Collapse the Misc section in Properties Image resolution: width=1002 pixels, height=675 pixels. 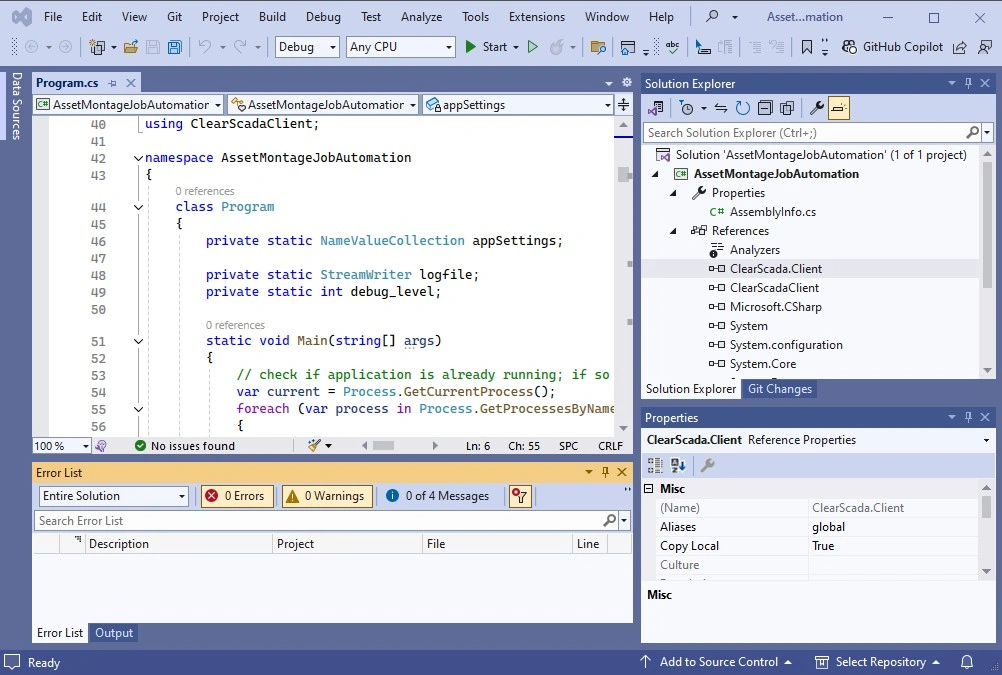coord(649,488)
